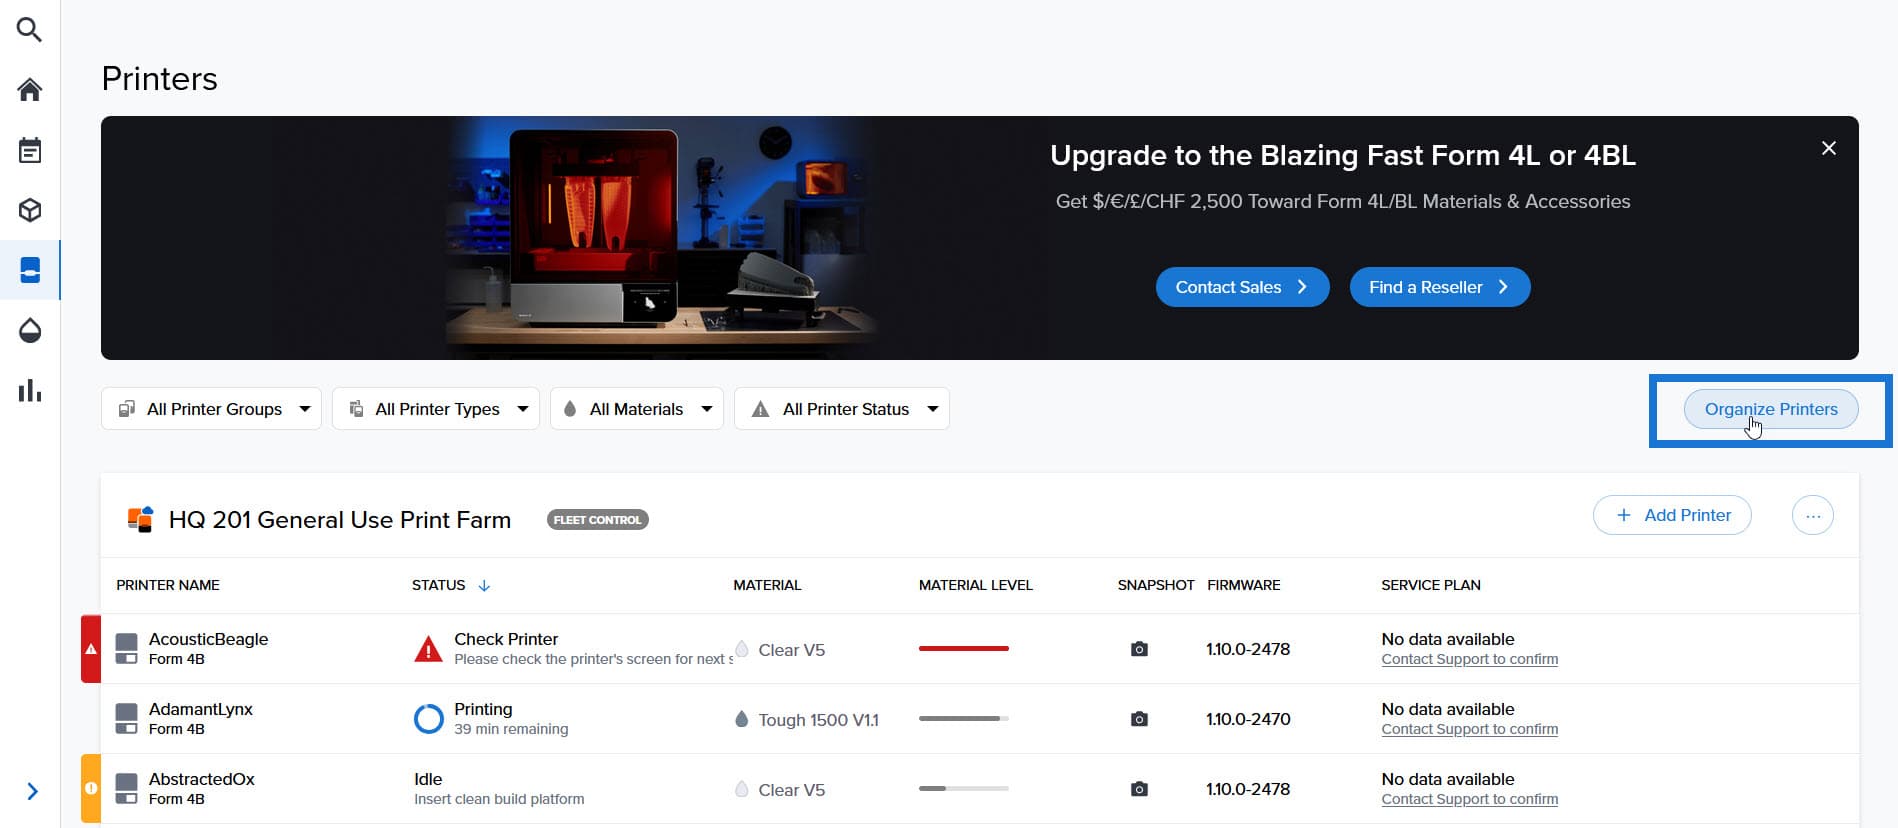1898x828 pixels.
Task: Click the Check Printer red warning triangle icon
Action: [428, 649]
